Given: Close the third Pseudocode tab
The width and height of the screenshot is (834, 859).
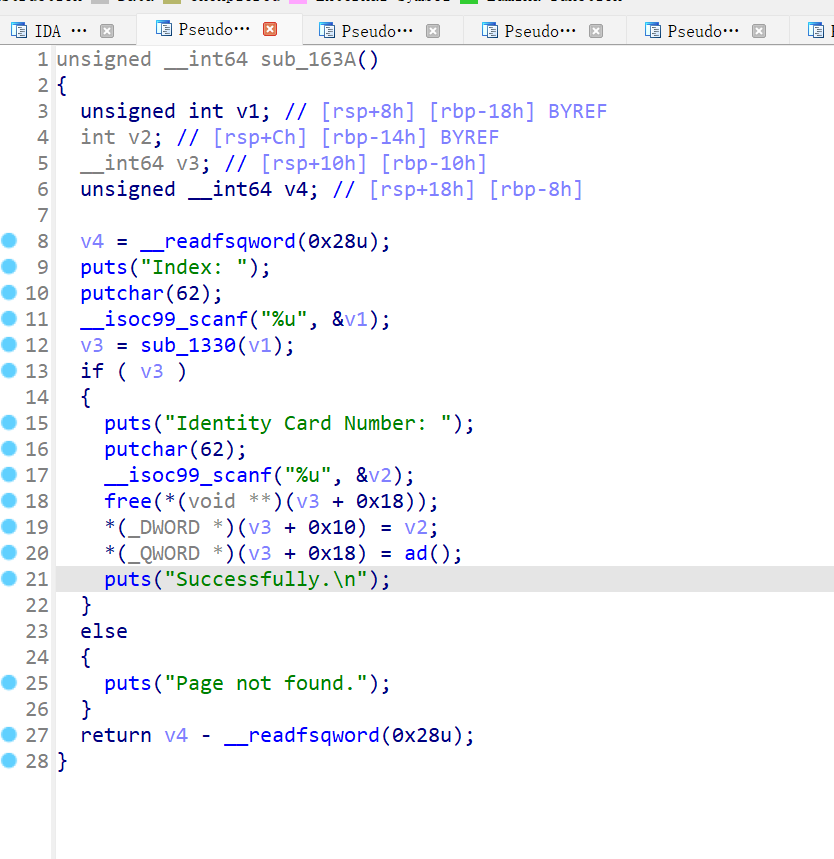Looking at the screenshot, I should [433, 31].
